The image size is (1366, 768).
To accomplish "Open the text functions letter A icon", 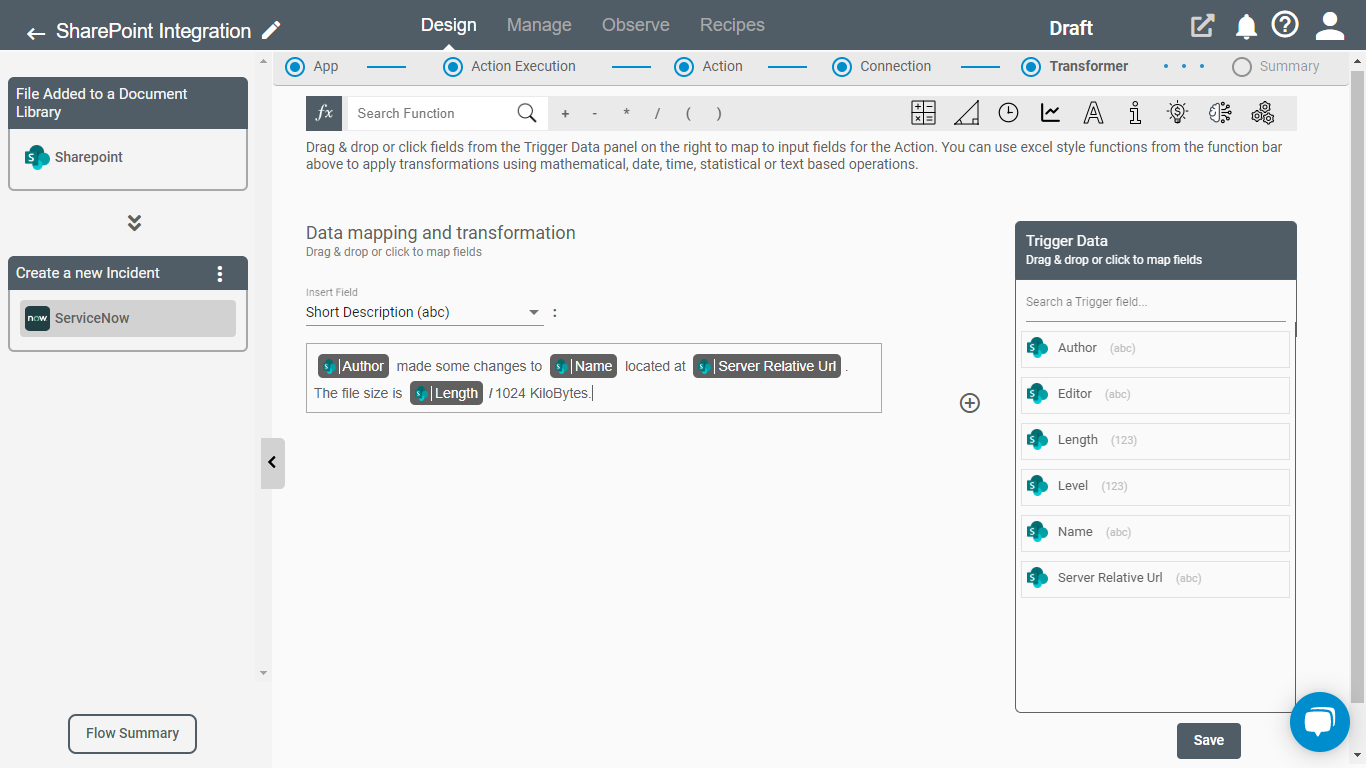I will 1093,113.
